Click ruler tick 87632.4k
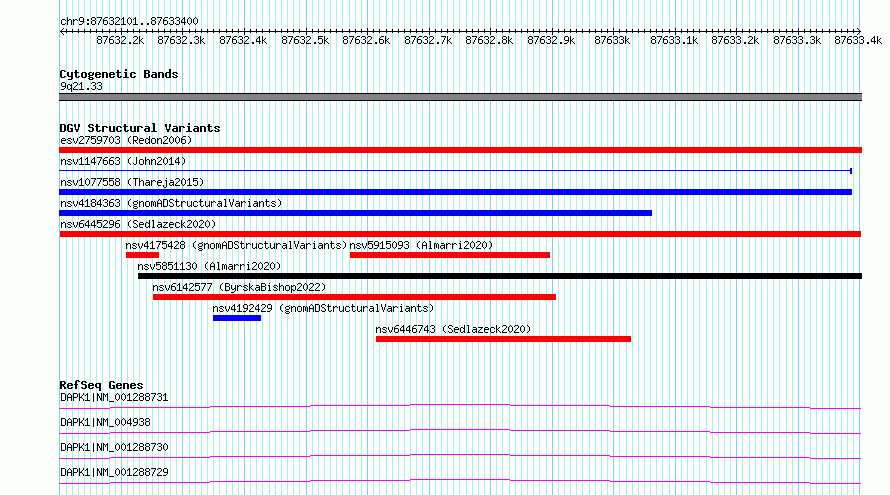The width and height of the screenshot is (890, 495). [x=243, y=40]
